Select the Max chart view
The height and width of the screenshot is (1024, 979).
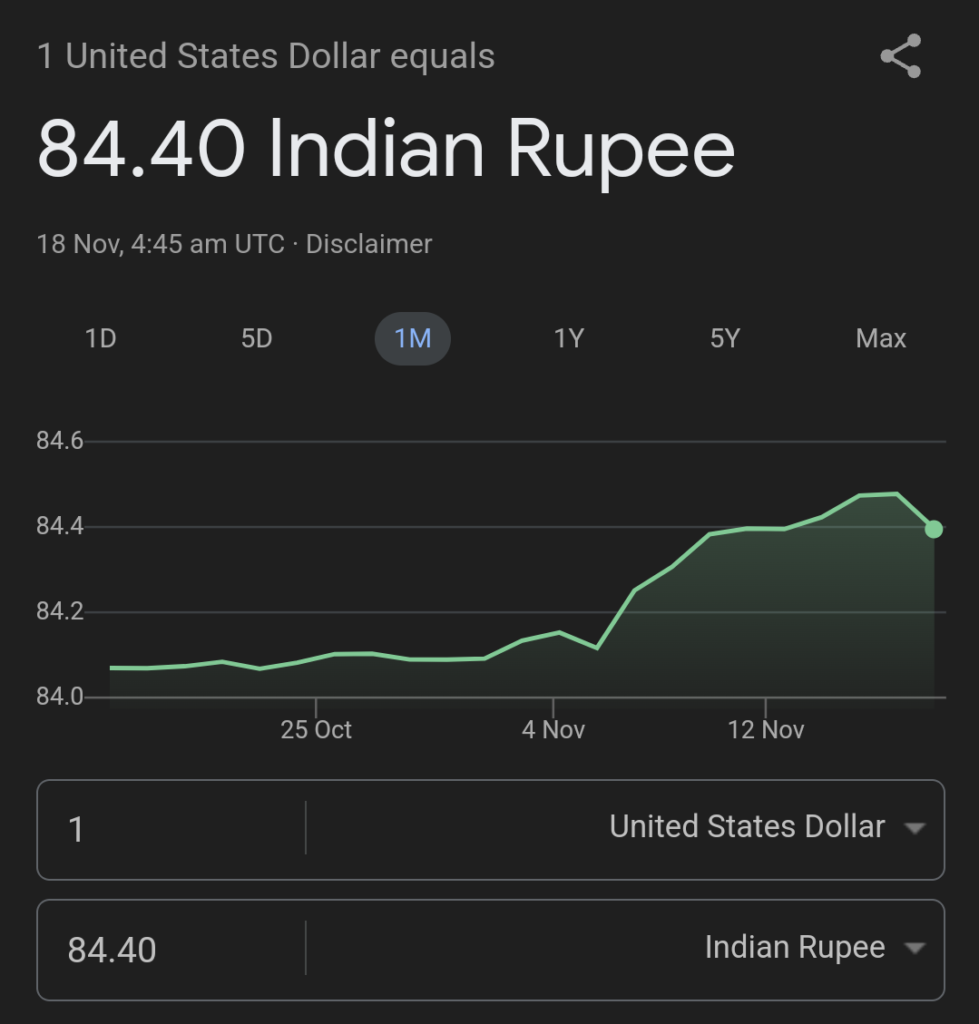tap(880, 338)
